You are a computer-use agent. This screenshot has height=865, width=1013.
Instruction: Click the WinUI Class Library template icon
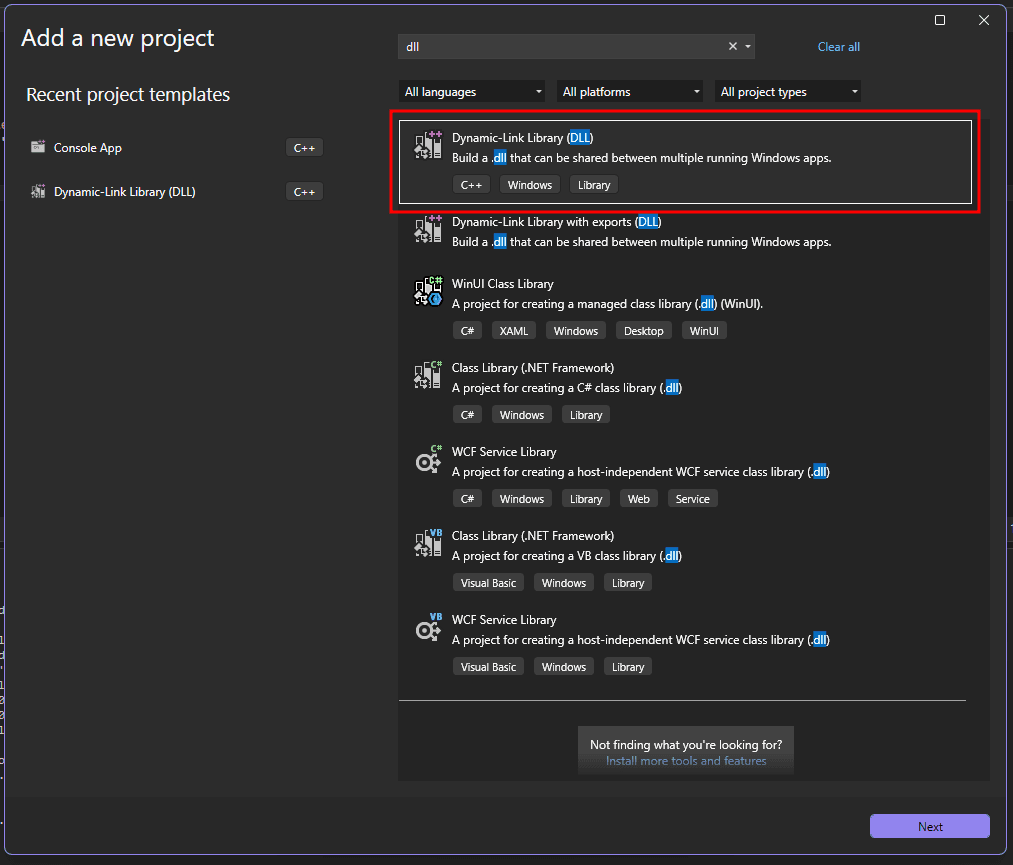428,292
